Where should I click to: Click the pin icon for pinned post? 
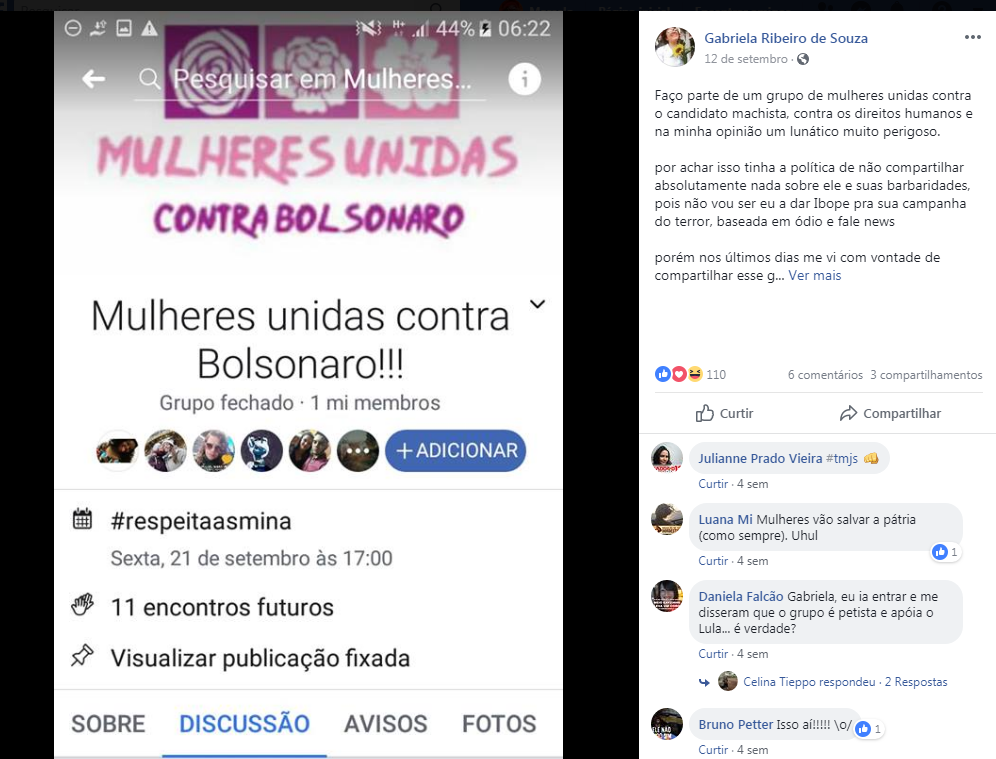coord(83,656)
